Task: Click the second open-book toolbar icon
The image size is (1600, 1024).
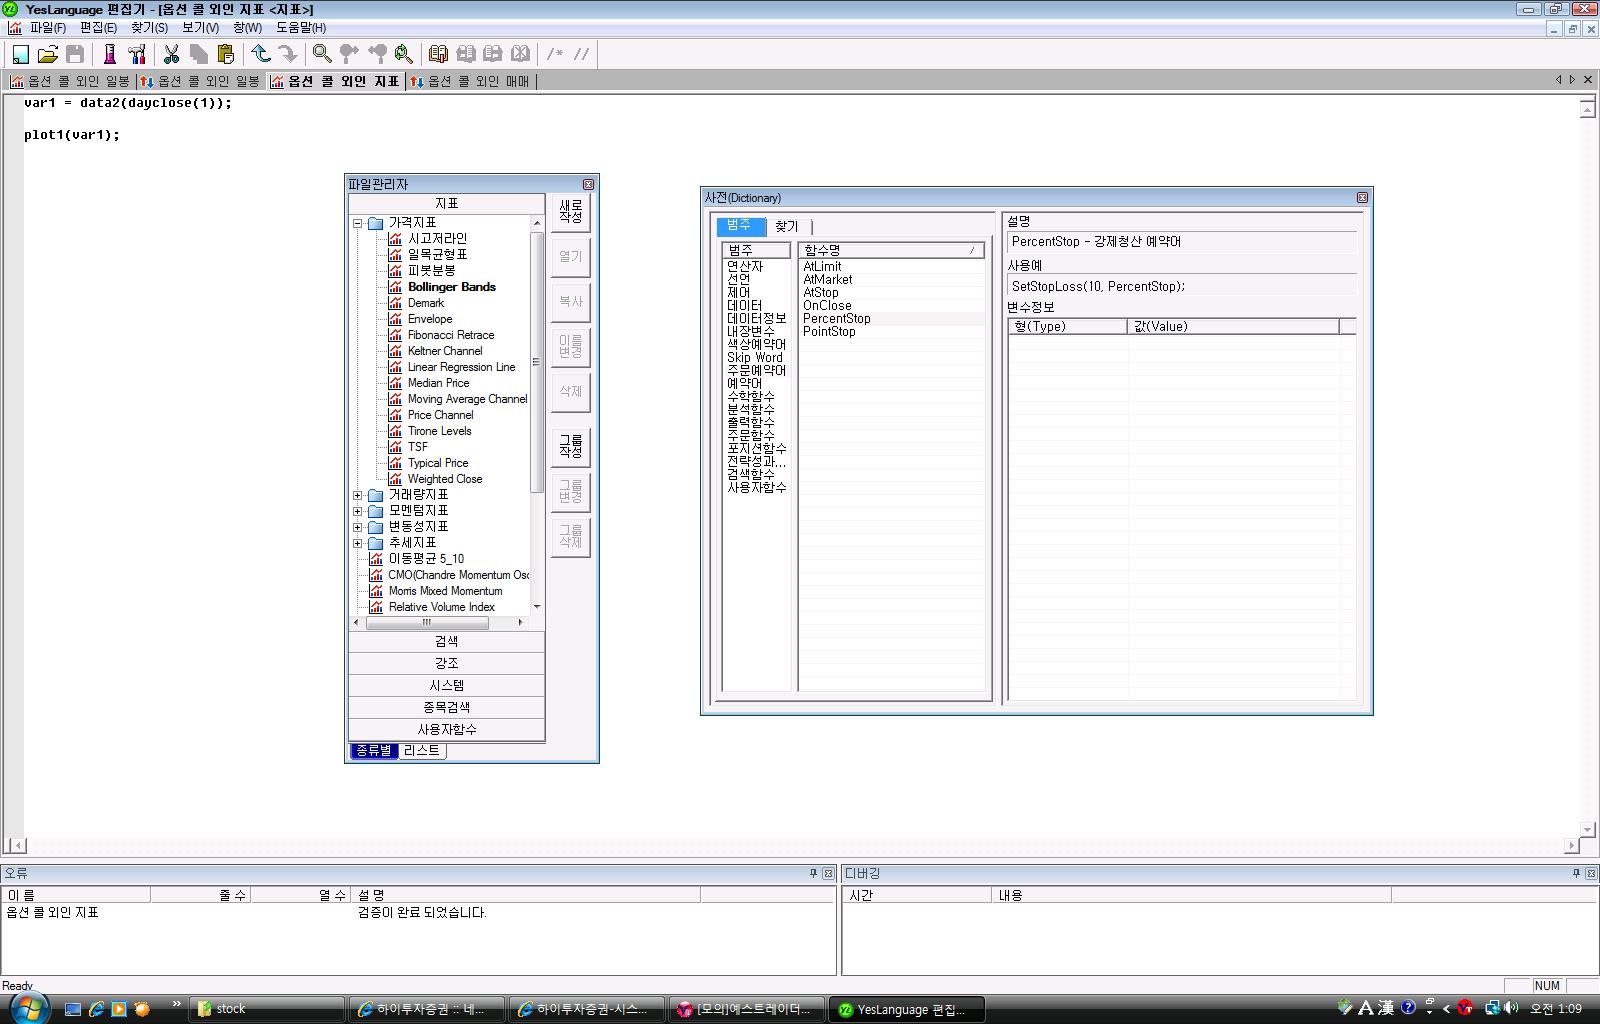Action: pyautogui.click(x=465, y=54)
